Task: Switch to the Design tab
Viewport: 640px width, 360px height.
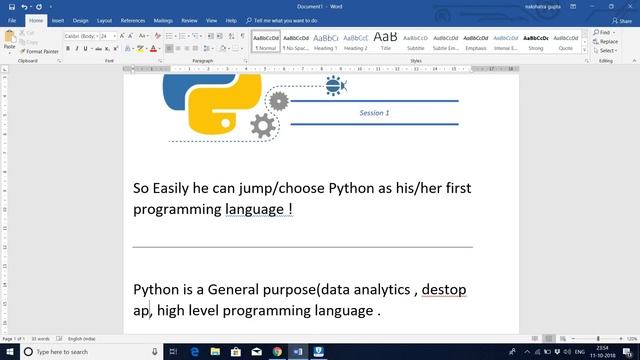Action: point(80,20)
